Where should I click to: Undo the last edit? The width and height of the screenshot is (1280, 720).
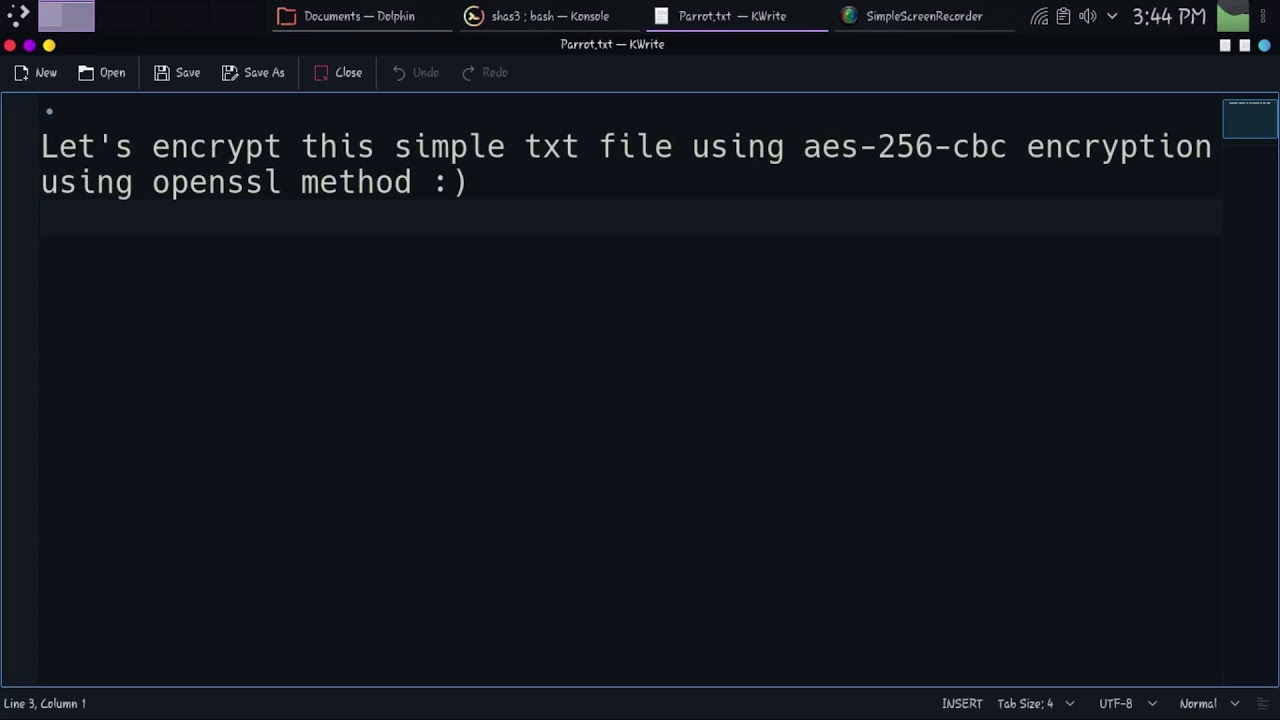416,73
